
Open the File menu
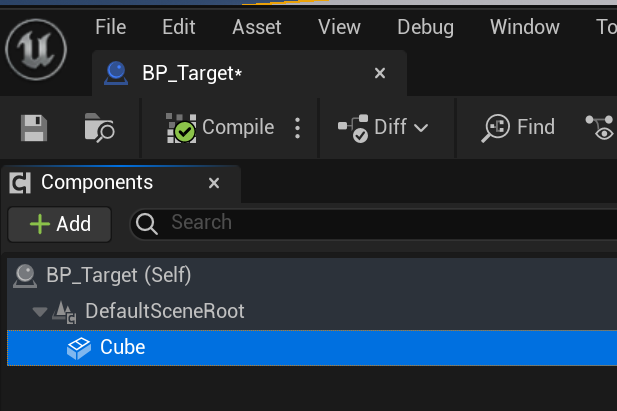click(x=111, y=27)
